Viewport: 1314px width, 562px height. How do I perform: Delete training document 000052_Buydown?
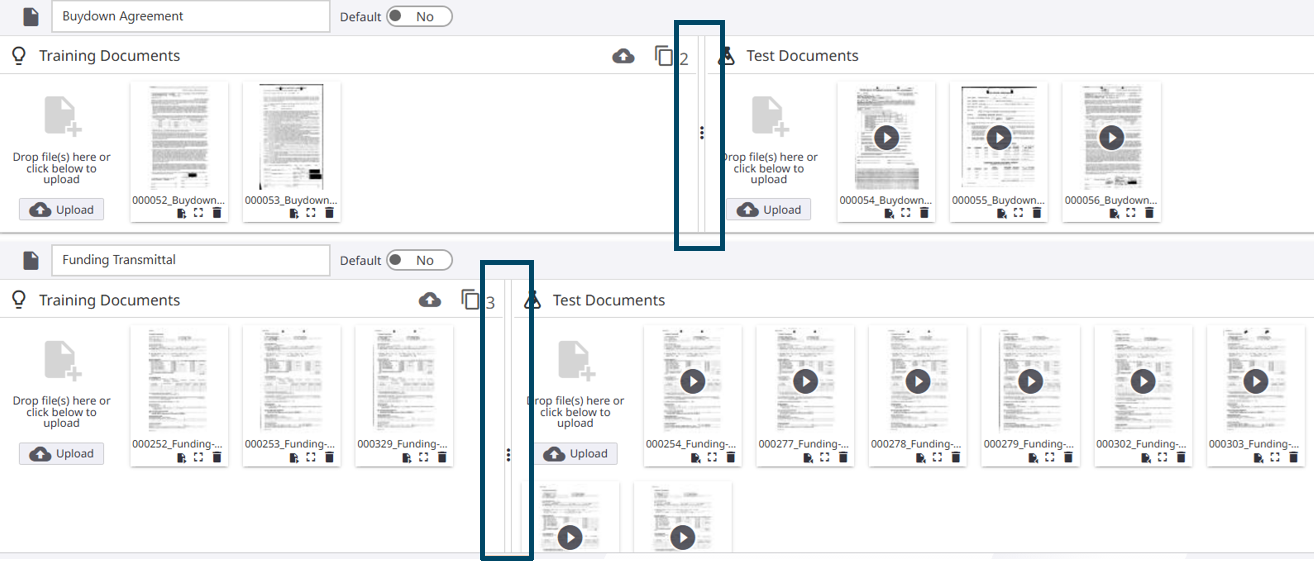coord(217,213)
